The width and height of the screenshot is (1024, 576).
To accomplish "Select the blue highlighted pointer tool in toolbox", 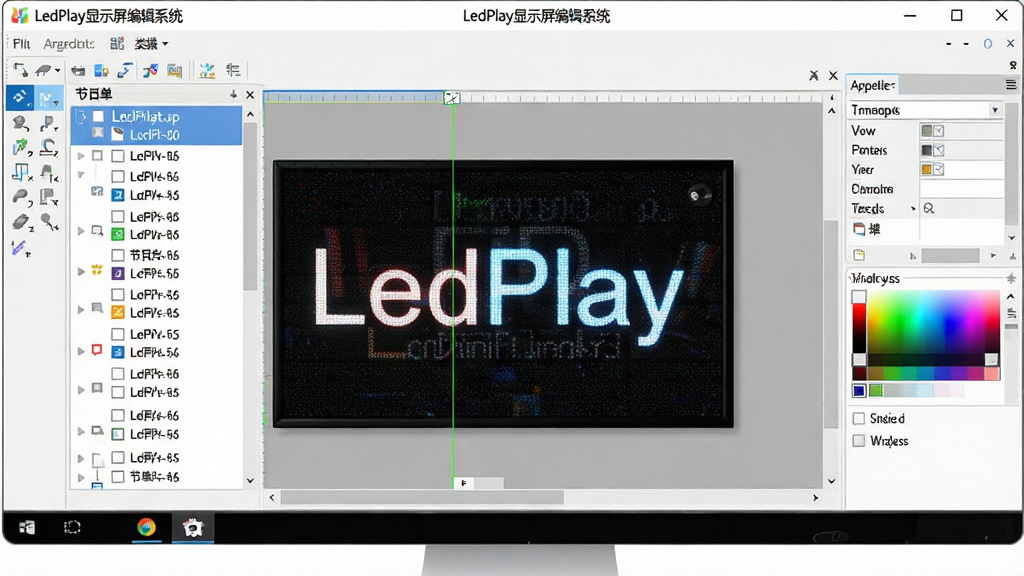I will [x=20, y=98].
